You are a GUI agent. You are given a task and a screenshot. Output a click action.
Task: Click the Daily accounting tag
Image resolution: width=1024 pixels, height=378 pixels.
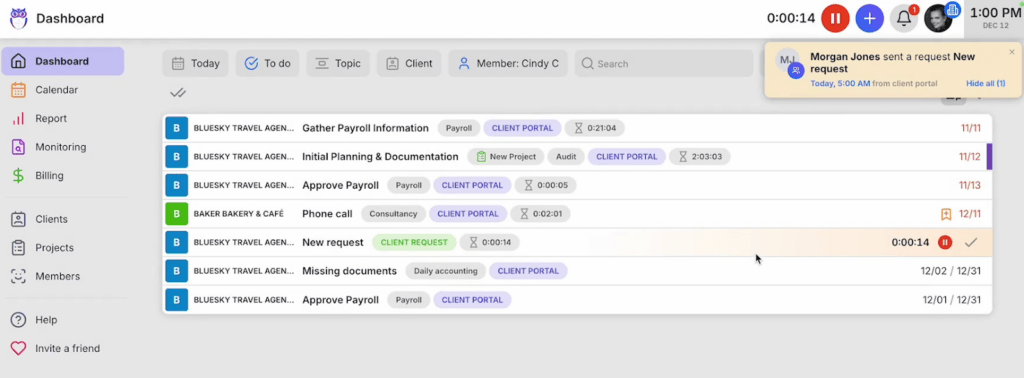coord(445,271)
